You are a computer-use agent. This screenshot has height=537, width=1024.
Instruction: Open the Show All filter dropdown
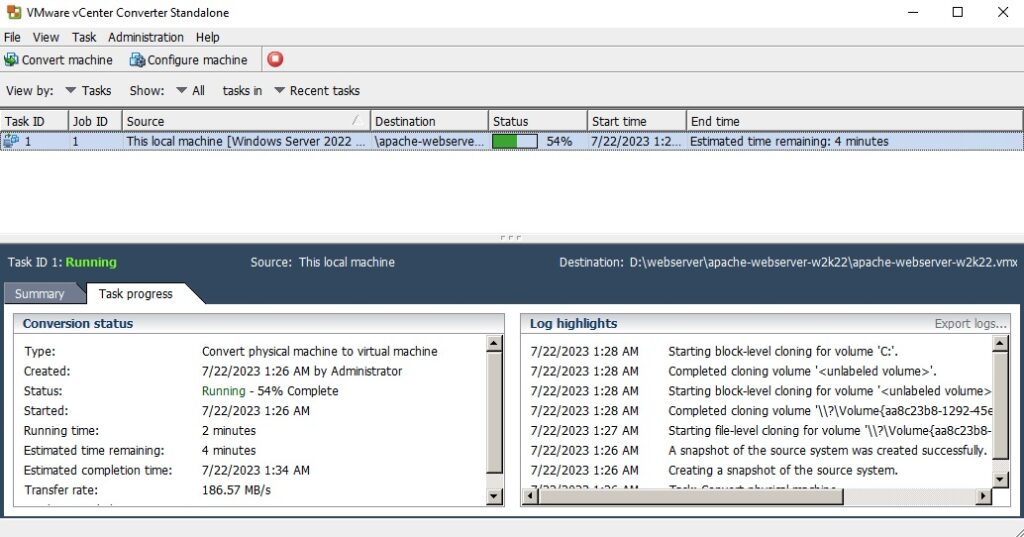pyautogui.click(x=190, y=91)
